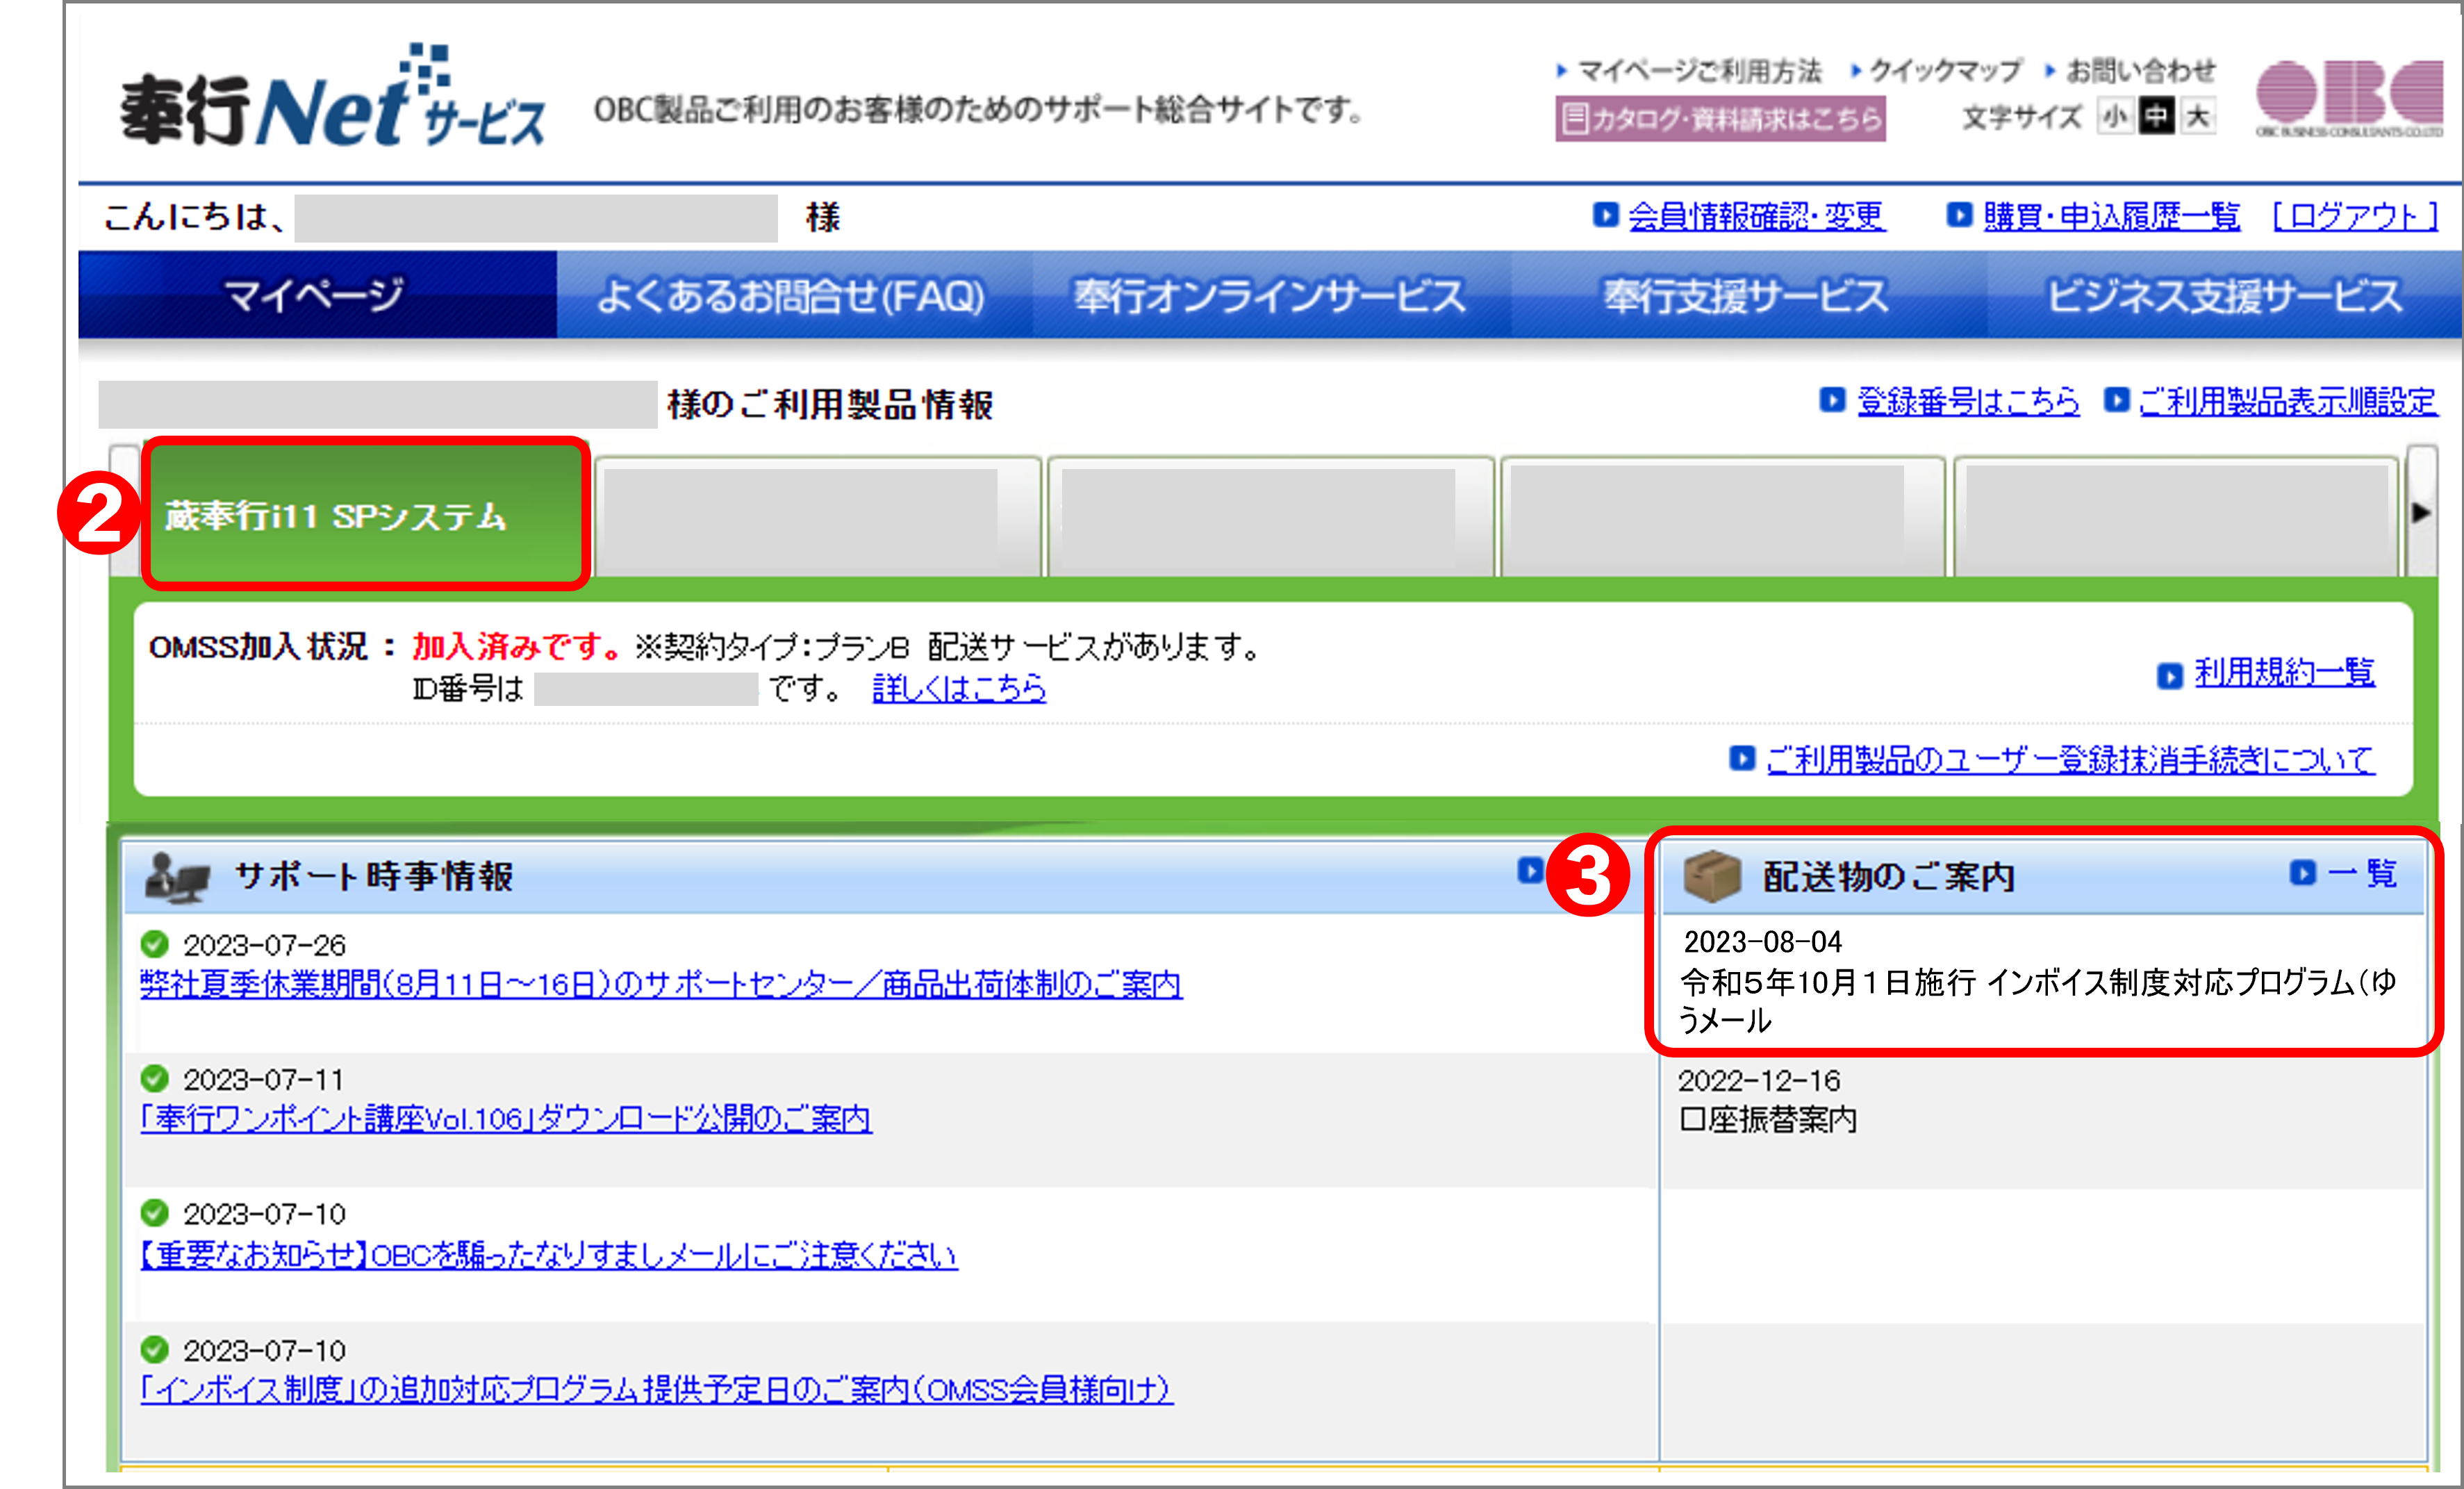Open 【重要なお知らせ】なりすましメール notice link
The height and width of the screenshot is (1489, 2464).
click(549, 1255)
